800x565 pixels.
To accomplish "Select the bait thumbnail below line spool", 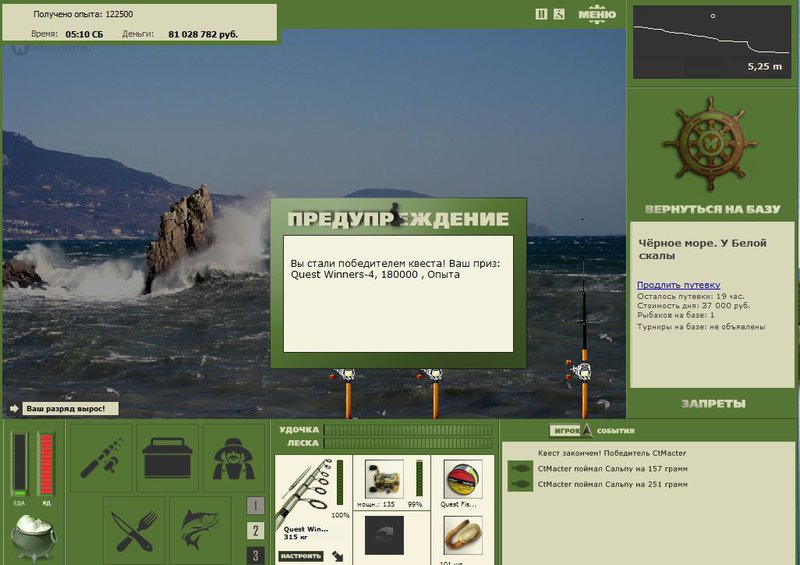I will [463, 535].
